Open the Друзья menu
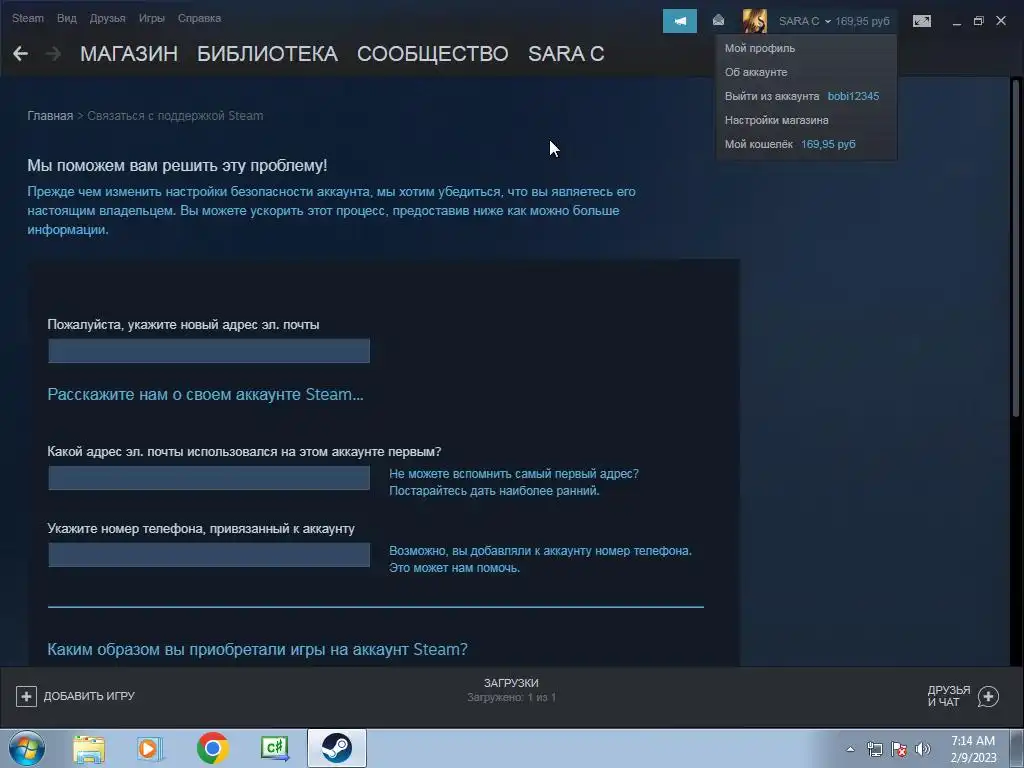Viewport: 1024px width, 768px height. pos(107,18)
